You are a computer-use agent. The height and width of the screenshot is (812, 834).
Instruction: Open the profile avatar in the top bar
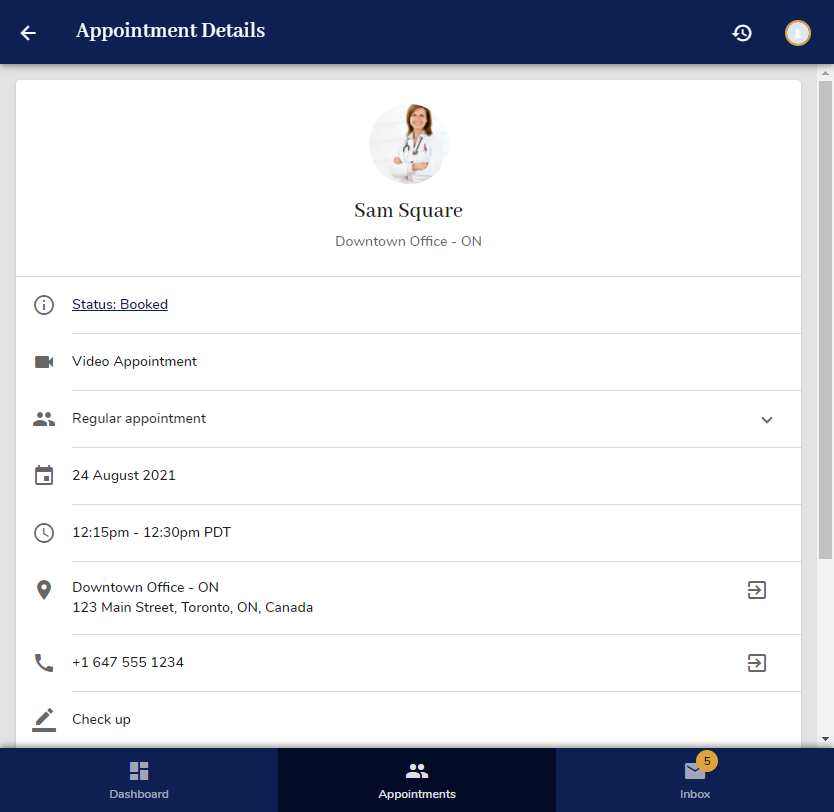[x=797, y=32]
